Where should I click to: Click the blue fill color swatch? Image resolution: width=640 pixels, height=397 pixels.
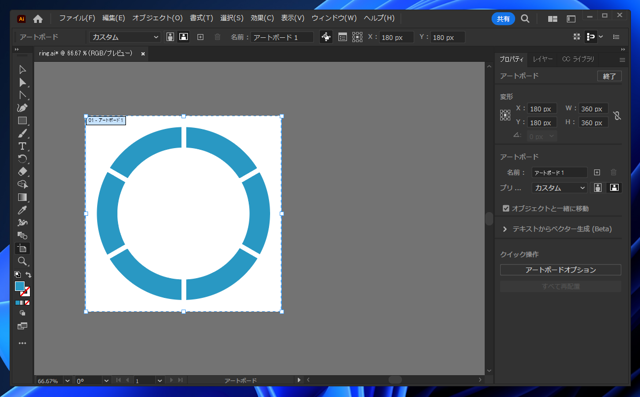pyautogui.click(x=20, y=286)
